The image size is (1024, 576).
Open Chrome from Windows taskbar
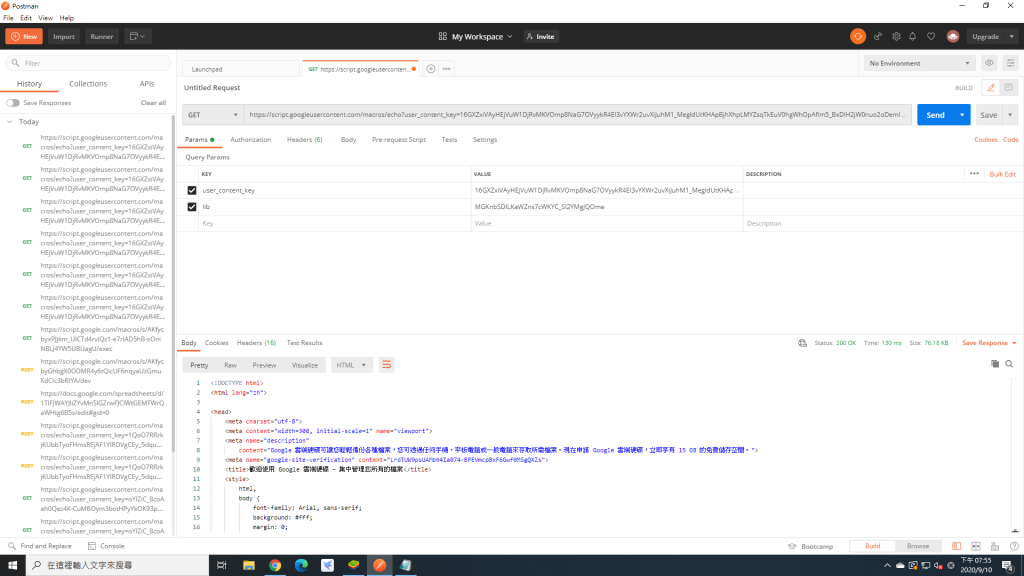point(275,566)
